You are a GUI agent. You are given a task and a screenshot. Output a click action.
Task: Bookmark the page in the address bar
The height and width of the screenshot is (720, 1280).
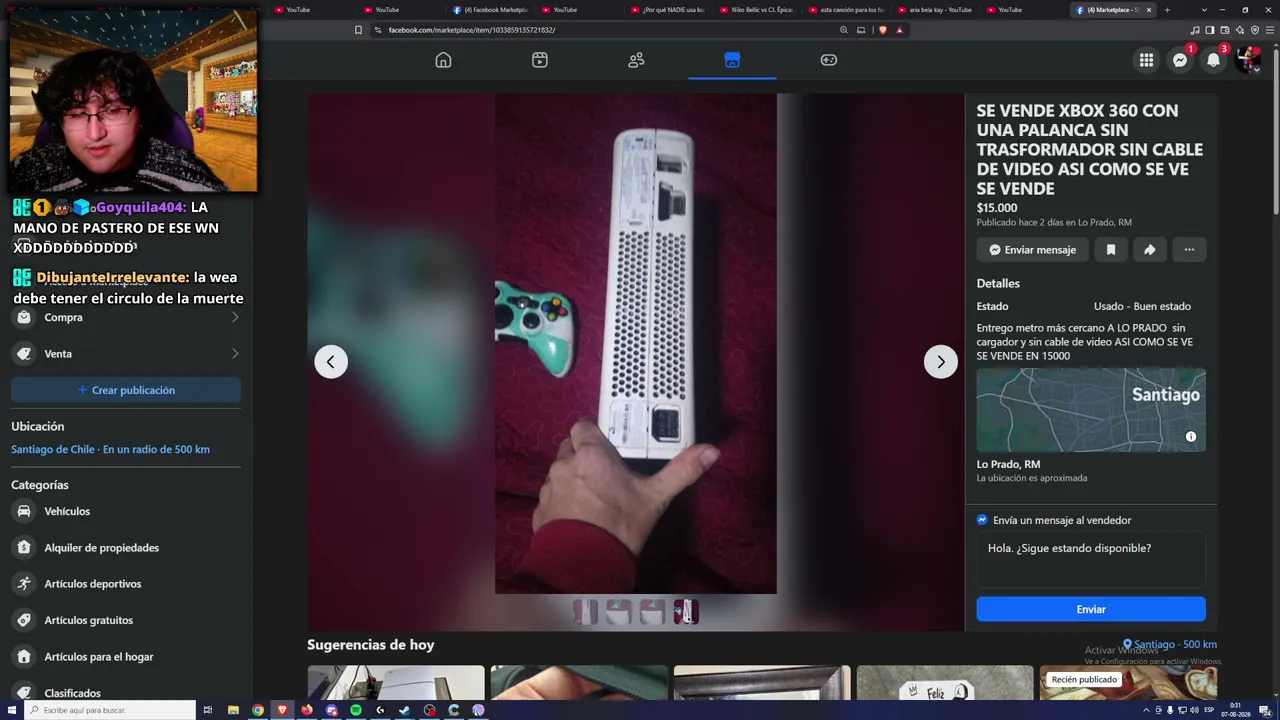point(358,30)
